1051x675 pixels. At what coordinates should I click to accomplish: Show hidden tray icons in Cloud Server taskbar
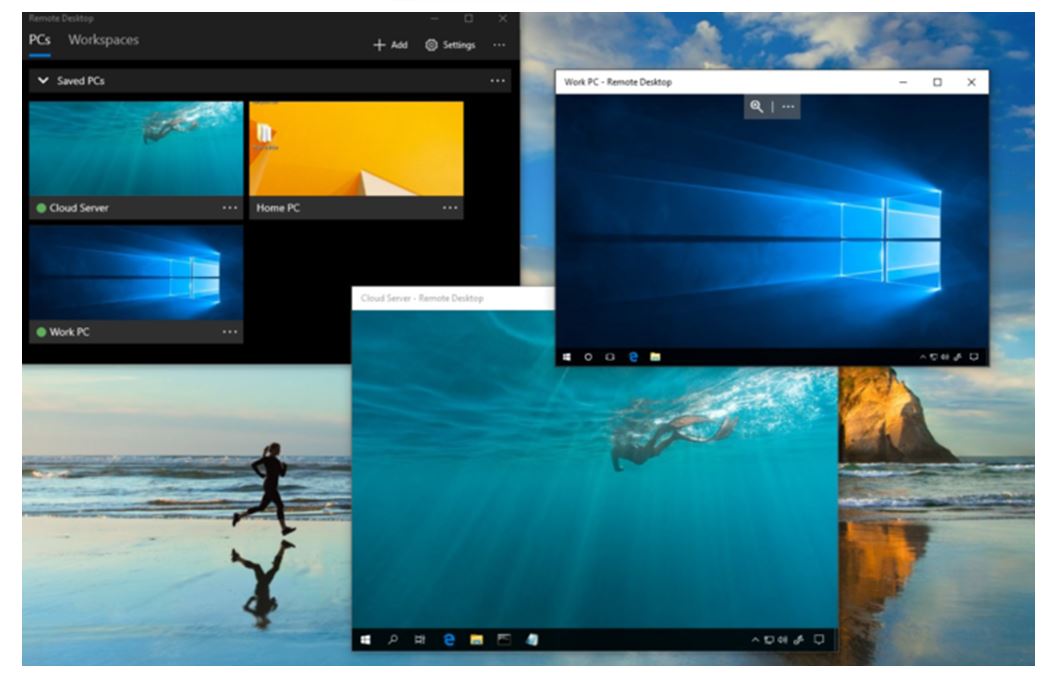[756, 640]
